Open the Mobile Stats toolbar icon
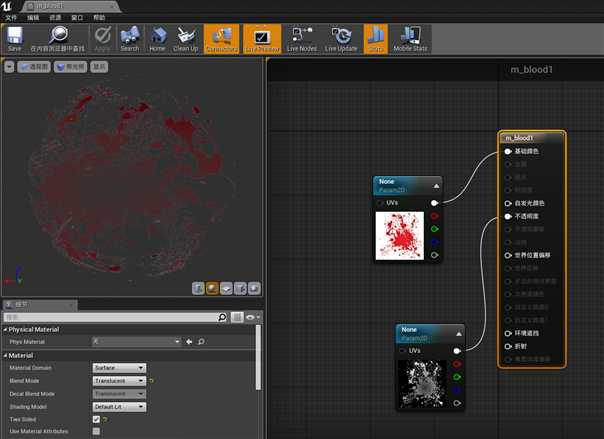Image resolution: width=604 pixels, height=439 pixels. (410, 39)
